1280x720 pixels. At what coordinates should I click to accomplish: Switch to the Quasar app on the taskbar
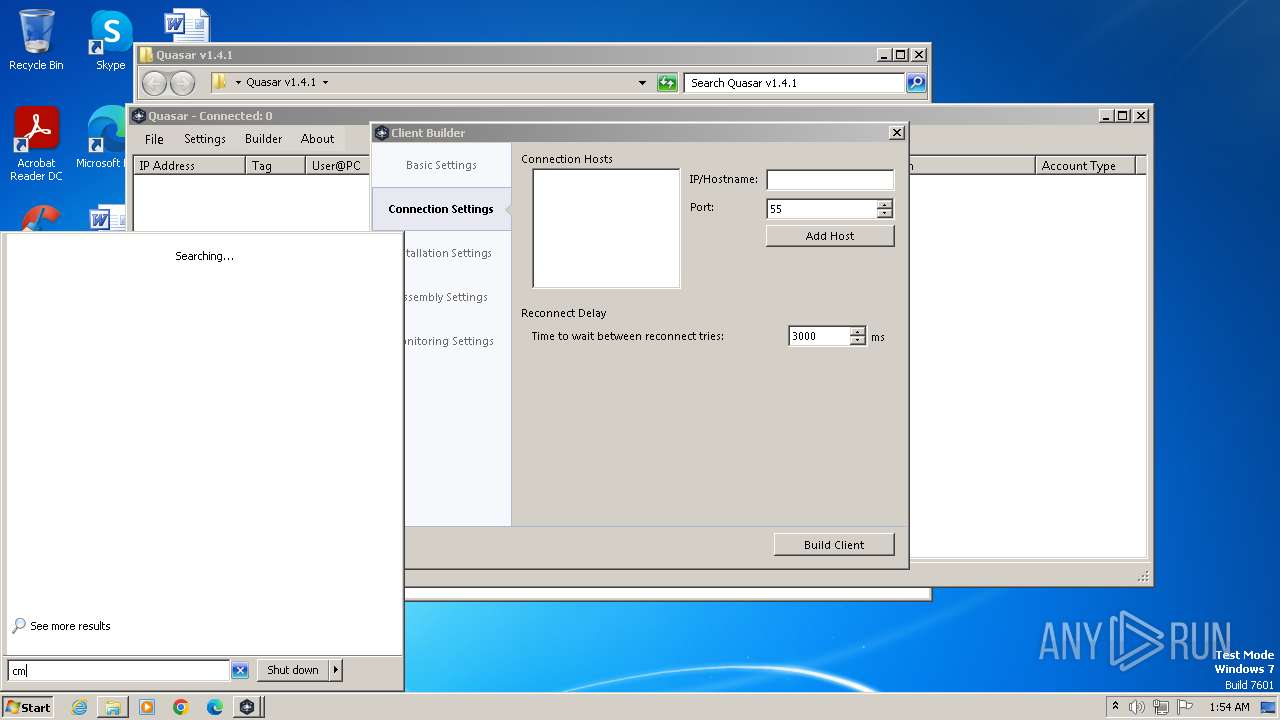pos(247,707)
